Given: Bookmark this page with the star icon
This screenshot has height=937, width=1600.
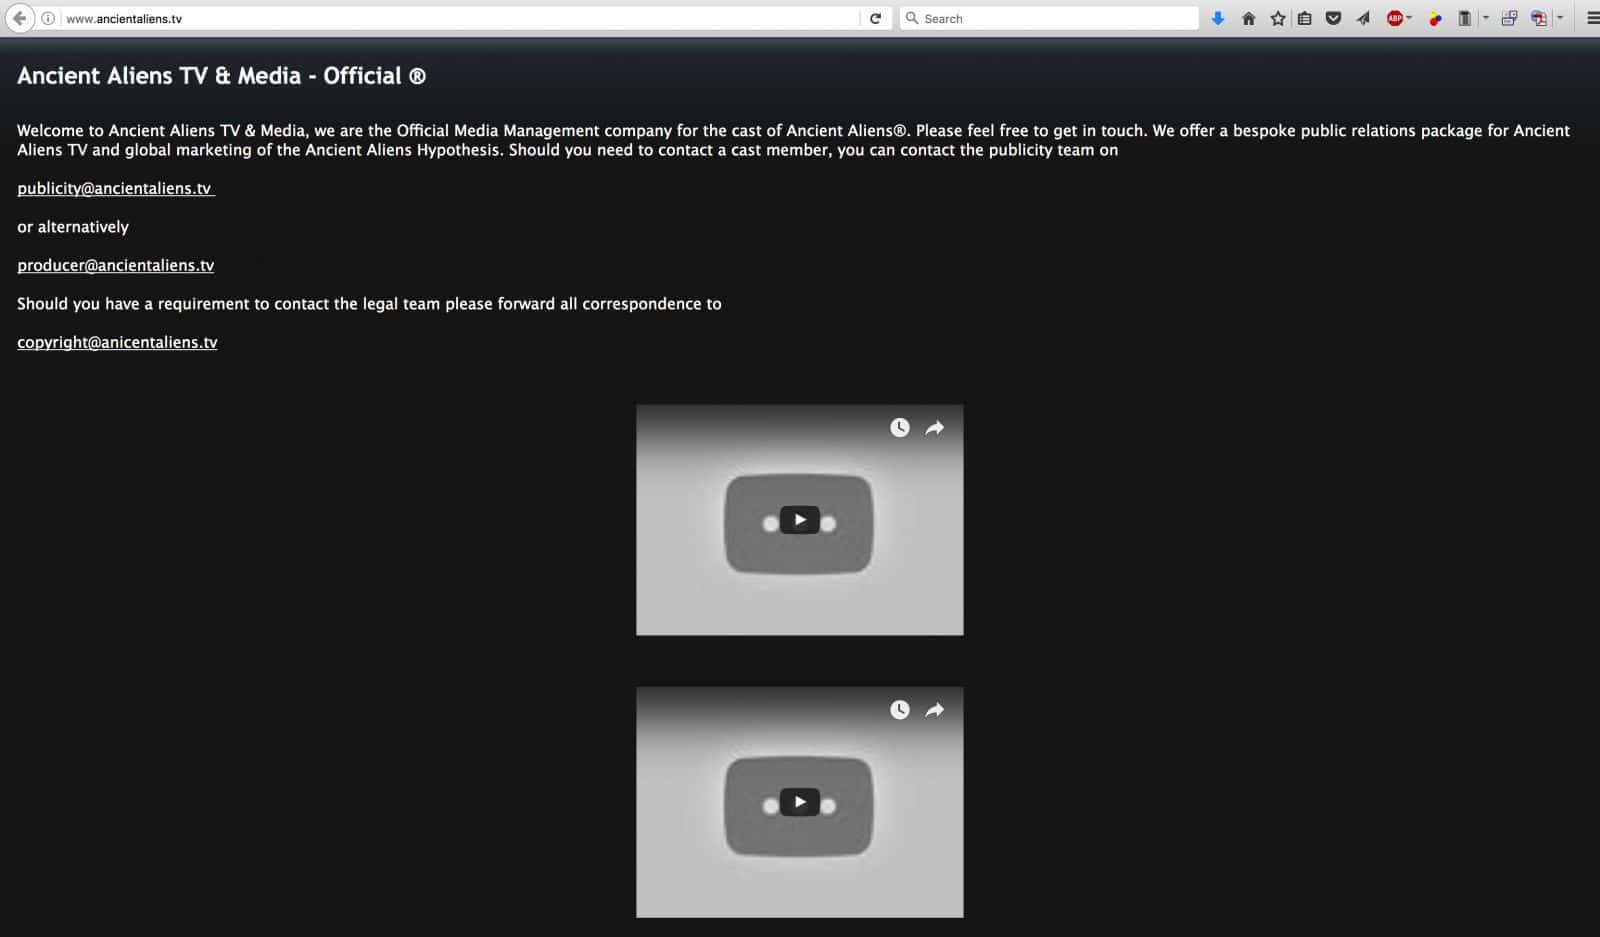Looking at the screenshot, I should [x=1277, y=18].
